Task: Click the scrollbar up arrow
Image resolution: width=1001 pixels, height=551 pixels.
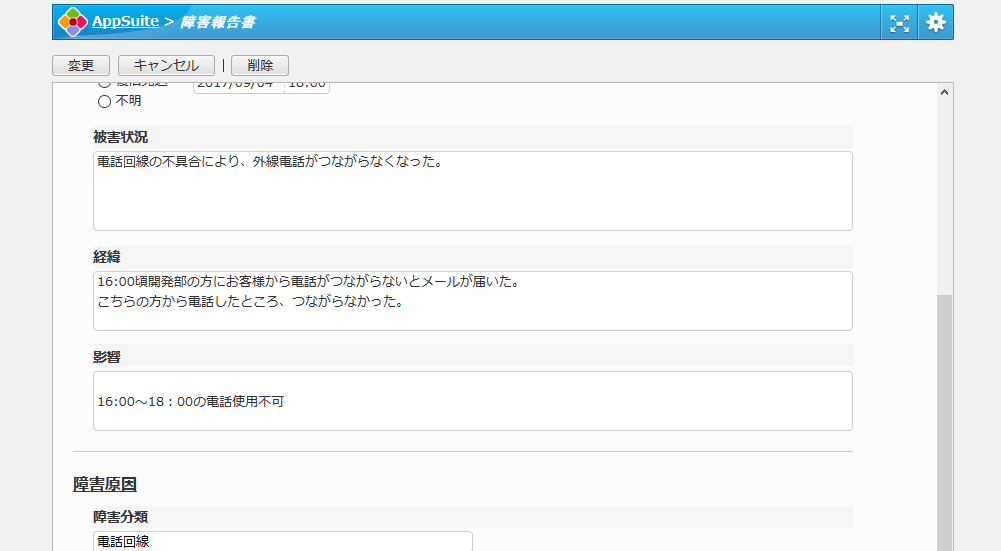Action: click(x=945, y=92)
